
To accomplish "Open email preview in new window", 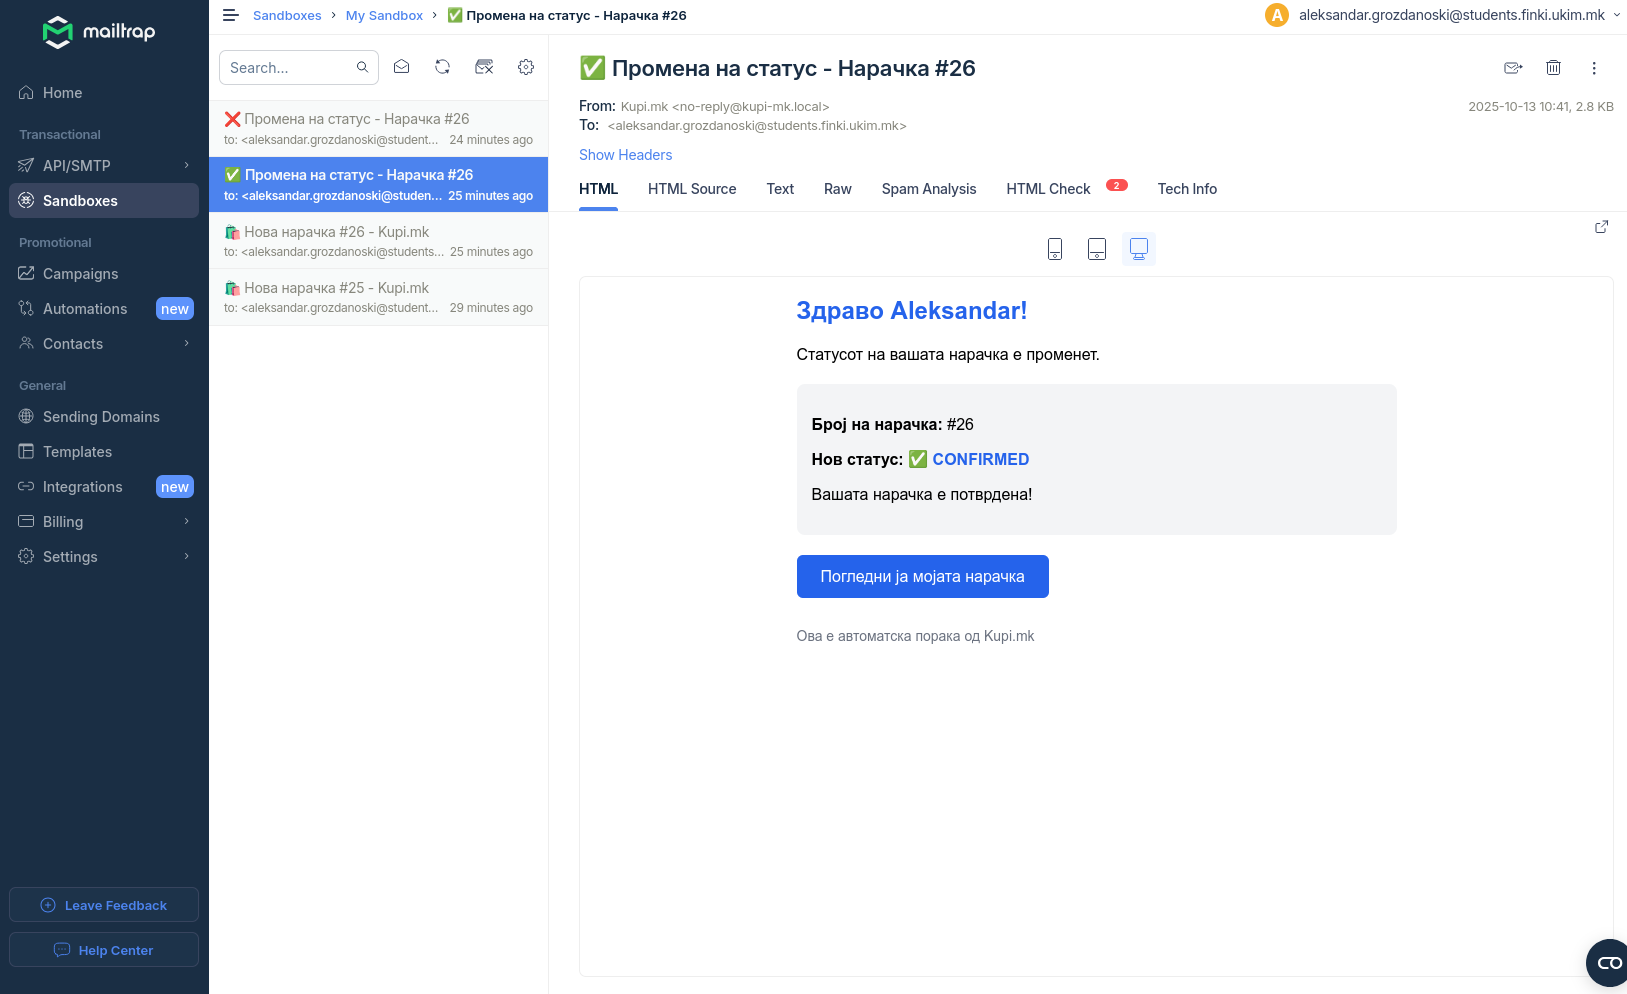I will (x=1601, y=227).
